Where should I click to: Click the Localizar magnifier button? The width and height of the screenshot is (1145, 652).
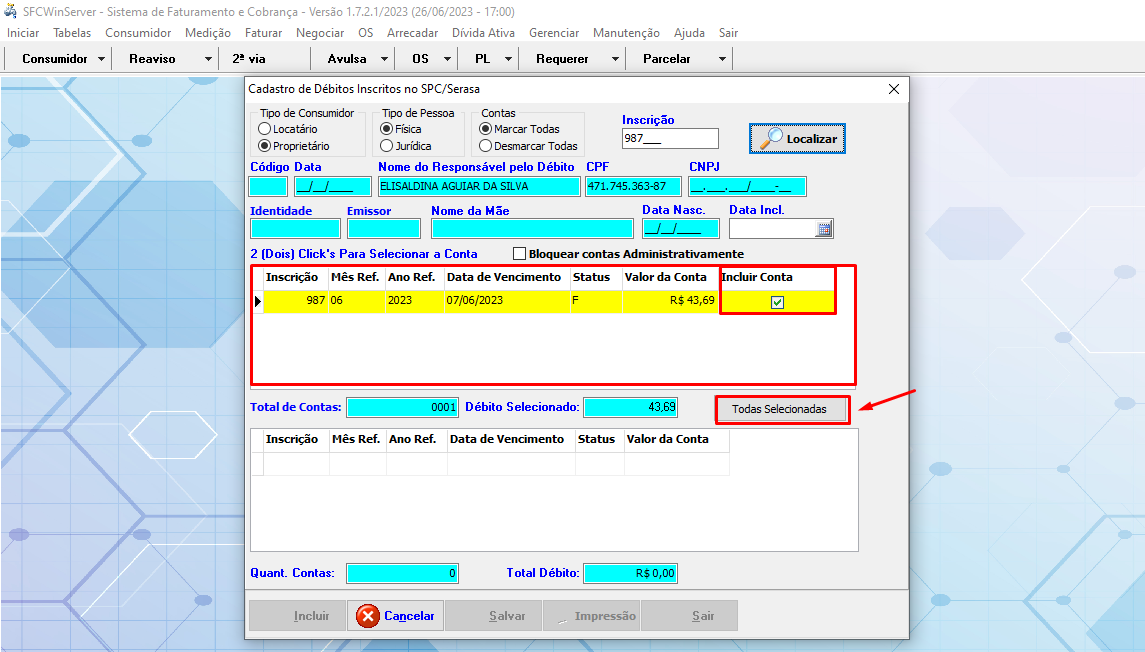tap(797, 138)
